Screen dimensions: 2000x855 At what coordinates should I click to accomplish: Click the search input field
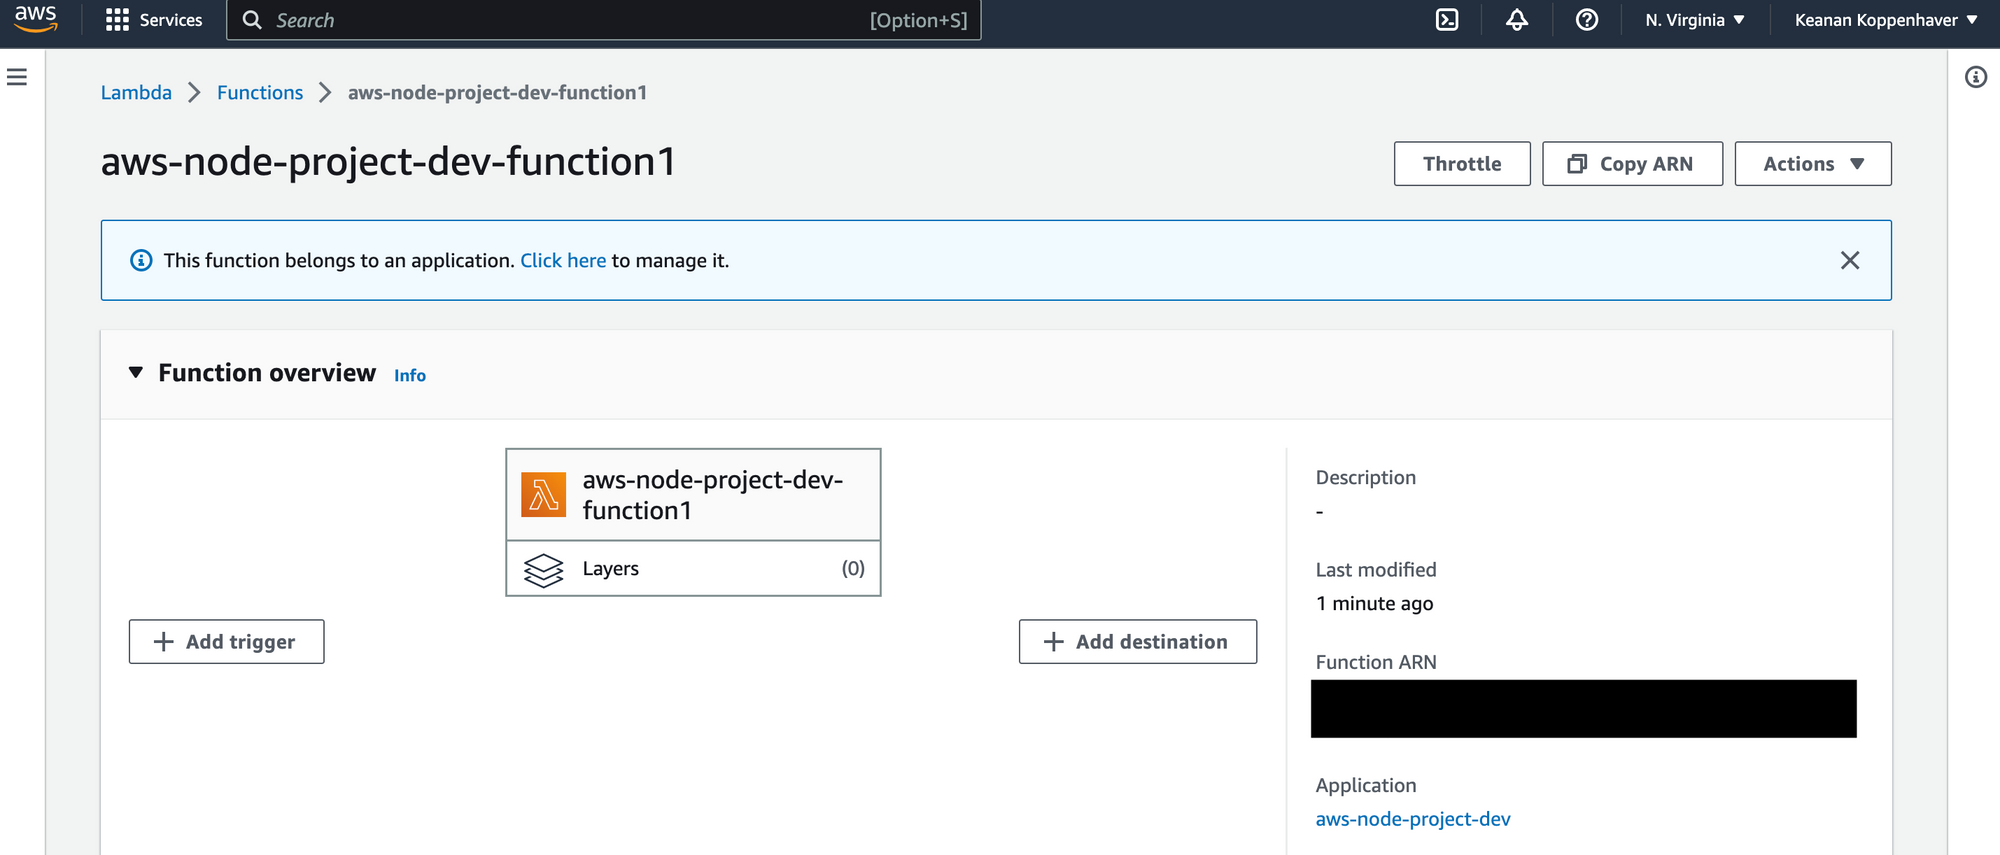(x=604, y=20)
